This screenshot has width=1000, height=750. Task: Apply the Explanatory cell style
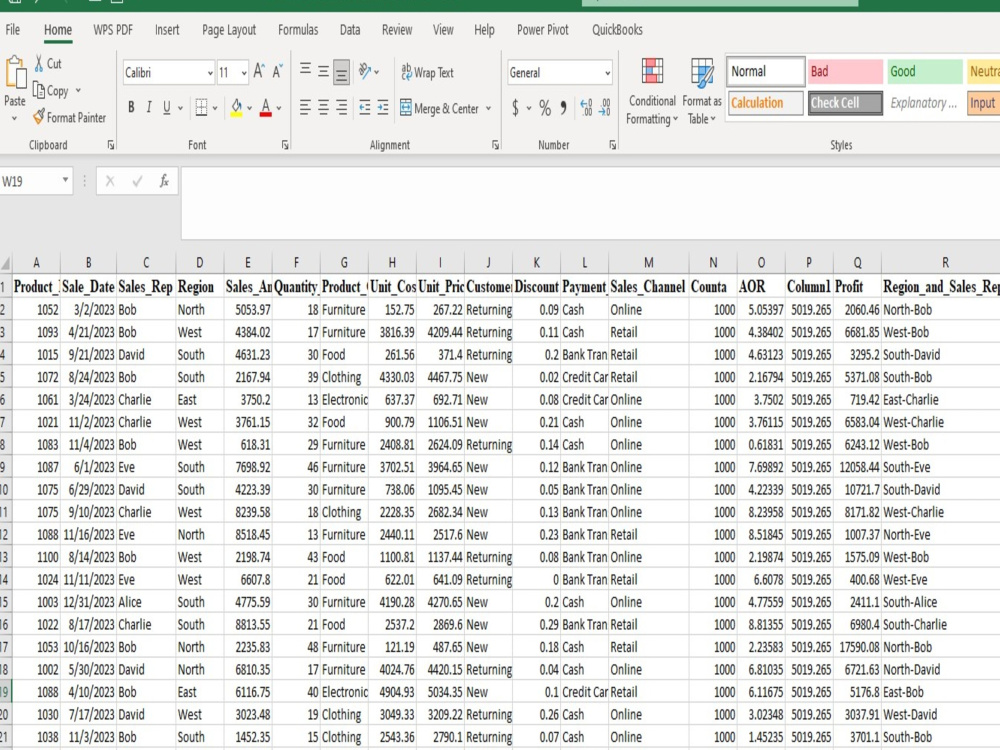point(925,103)
